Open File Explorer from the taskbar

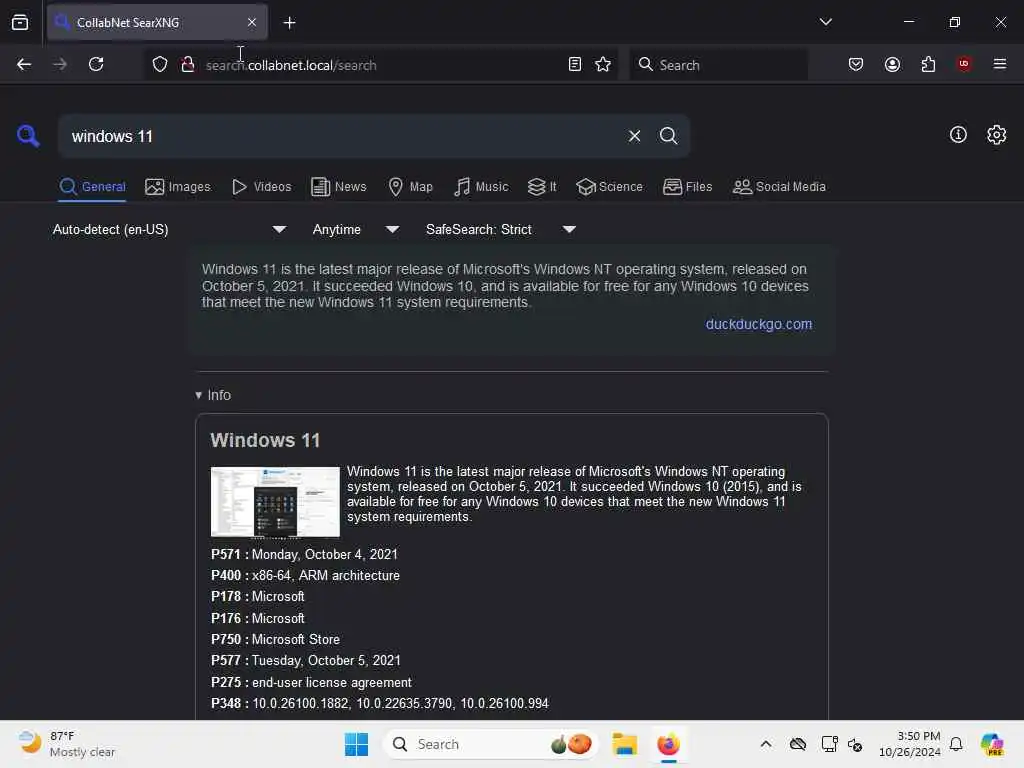tap(624, 744)
